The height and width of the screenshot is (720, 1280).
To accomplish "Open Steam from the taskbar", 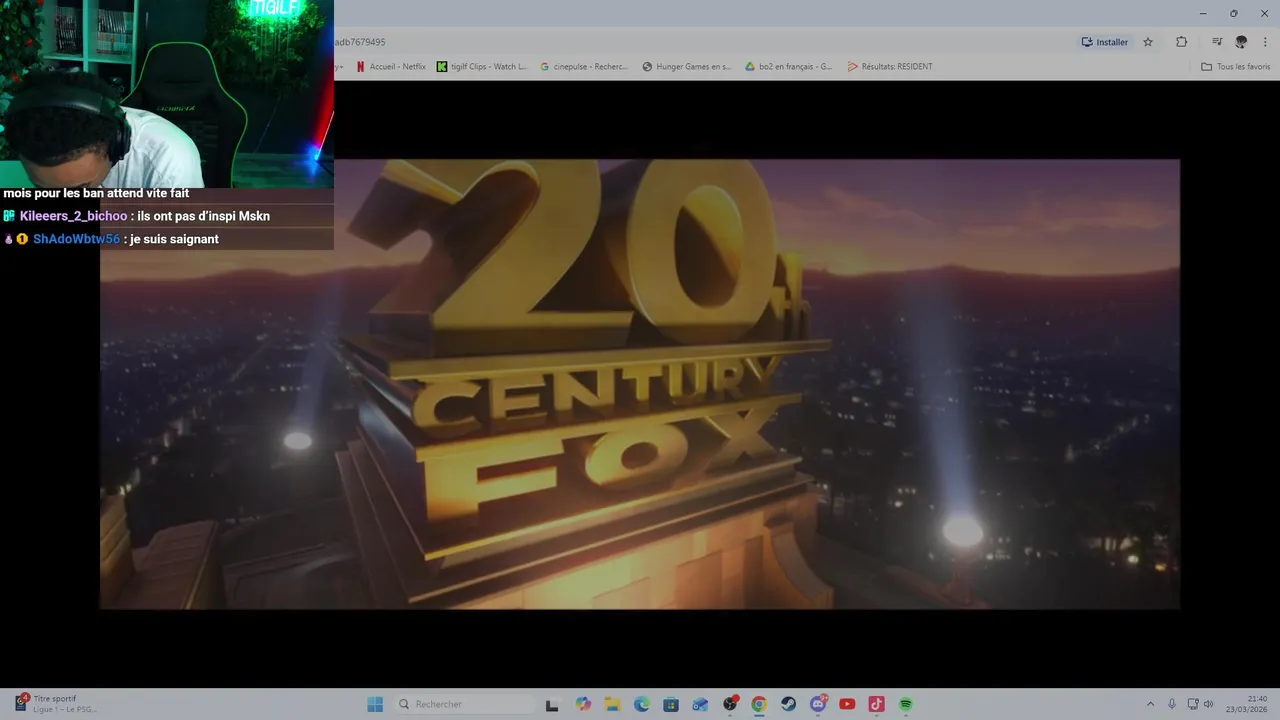I will [789, 704].
